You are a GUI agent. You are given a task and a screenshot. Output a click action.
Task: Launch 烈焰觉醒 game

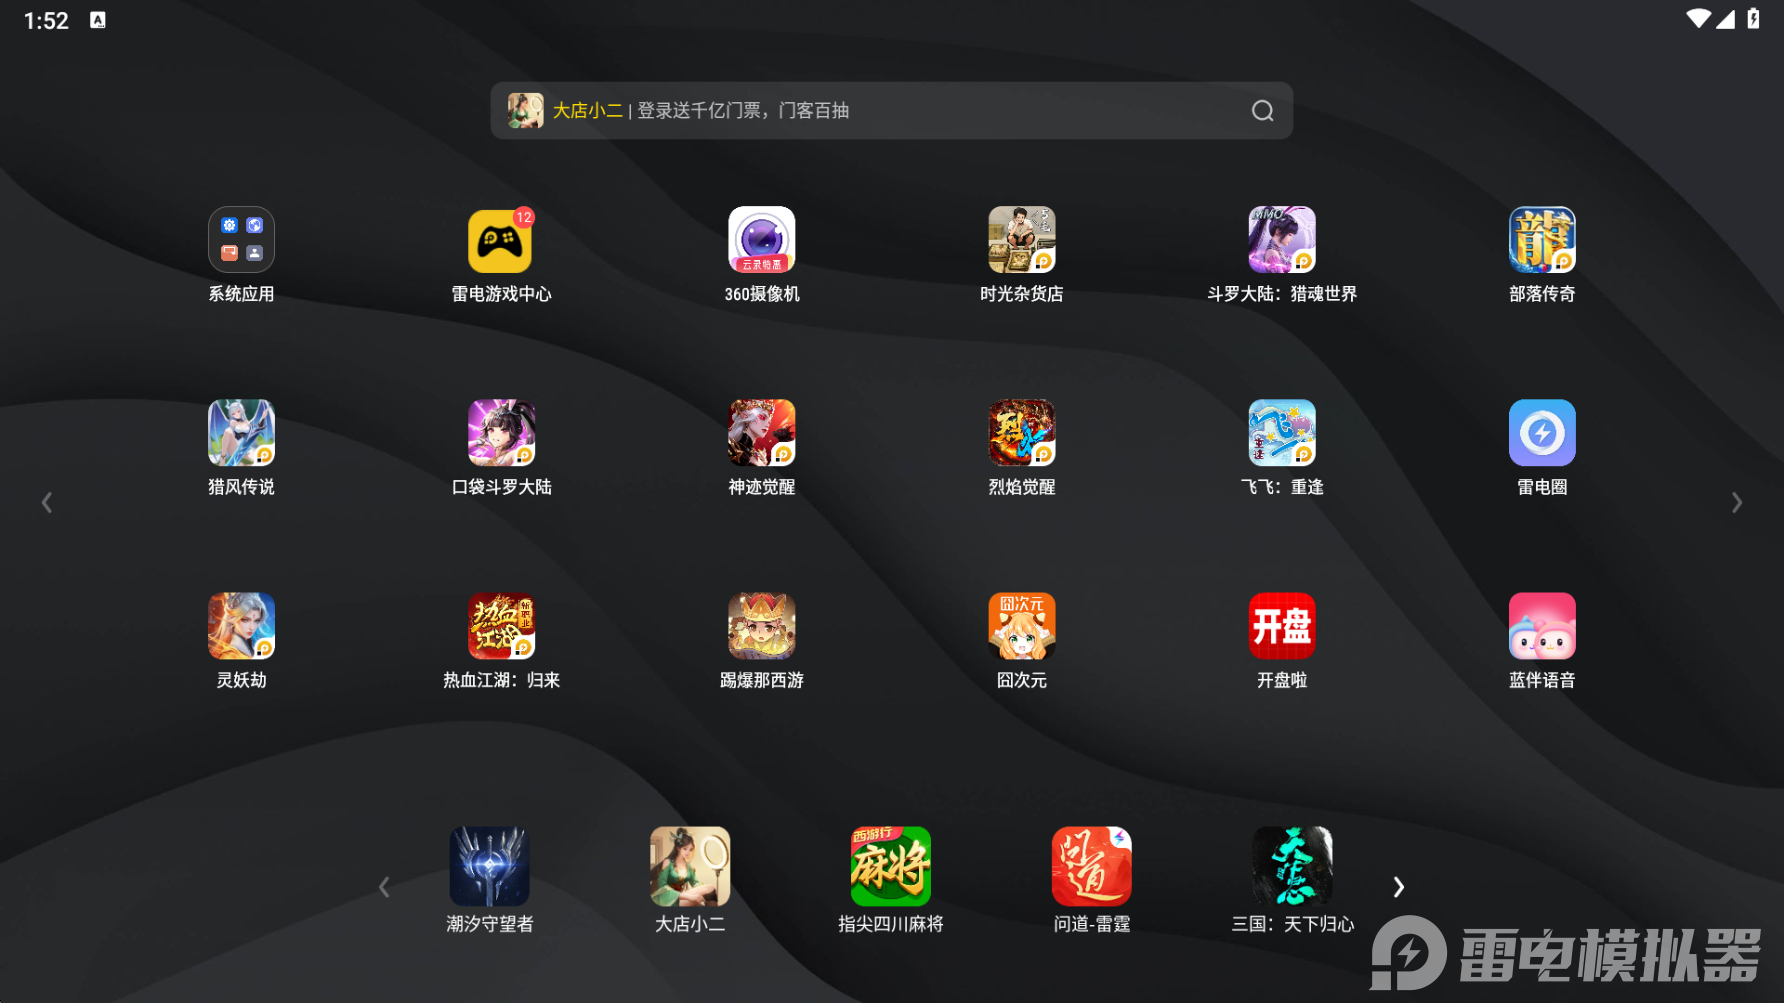point(1021,433)
